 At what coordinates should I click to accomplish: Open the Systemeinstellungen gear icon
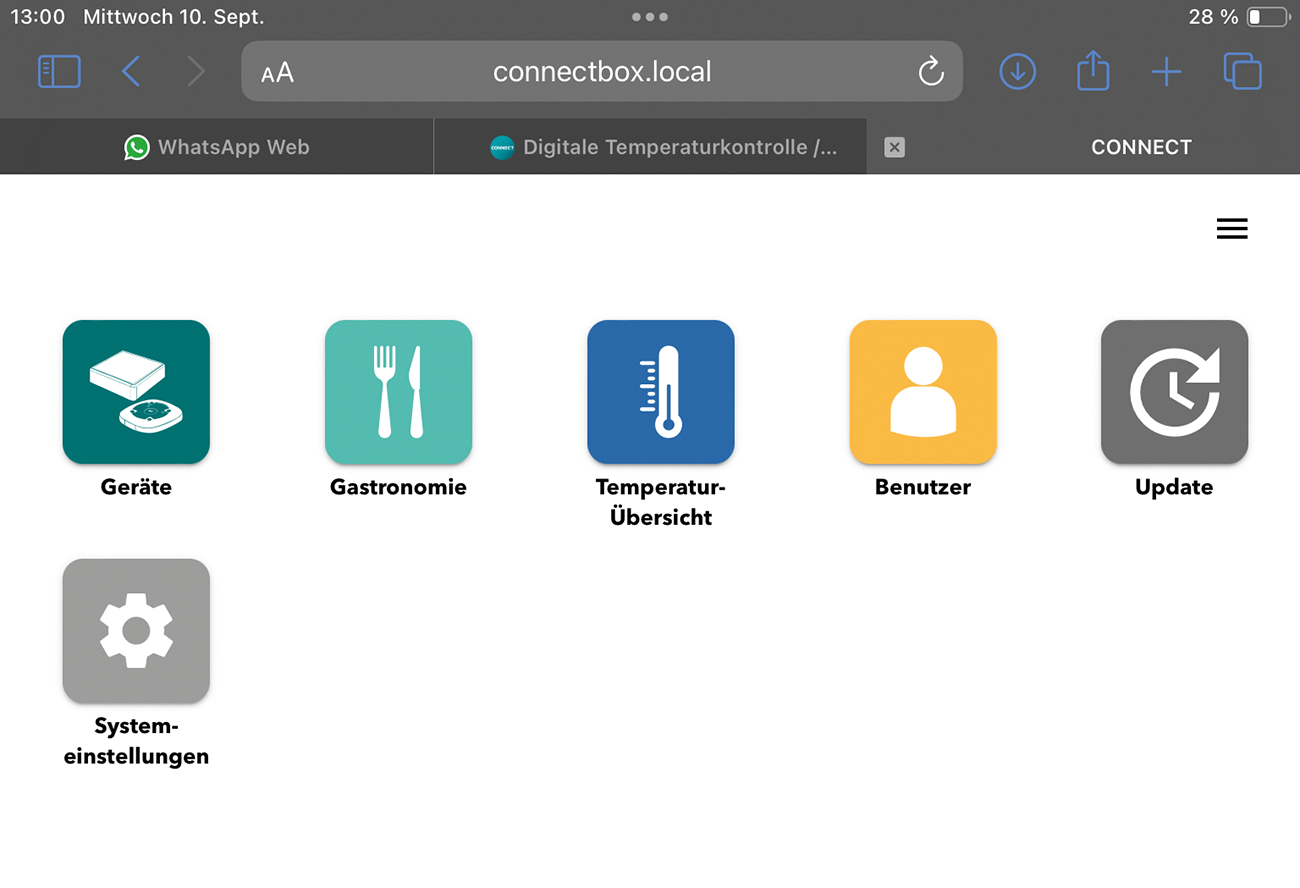coord(136,631)
